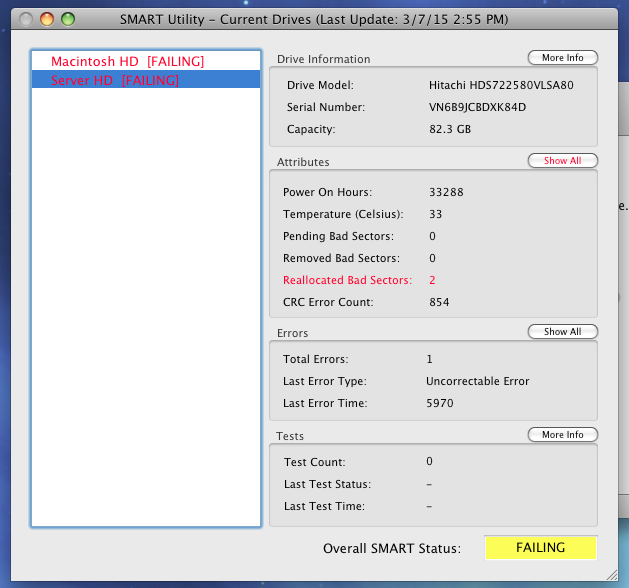Click the green zoom window button

coord(68,19)
